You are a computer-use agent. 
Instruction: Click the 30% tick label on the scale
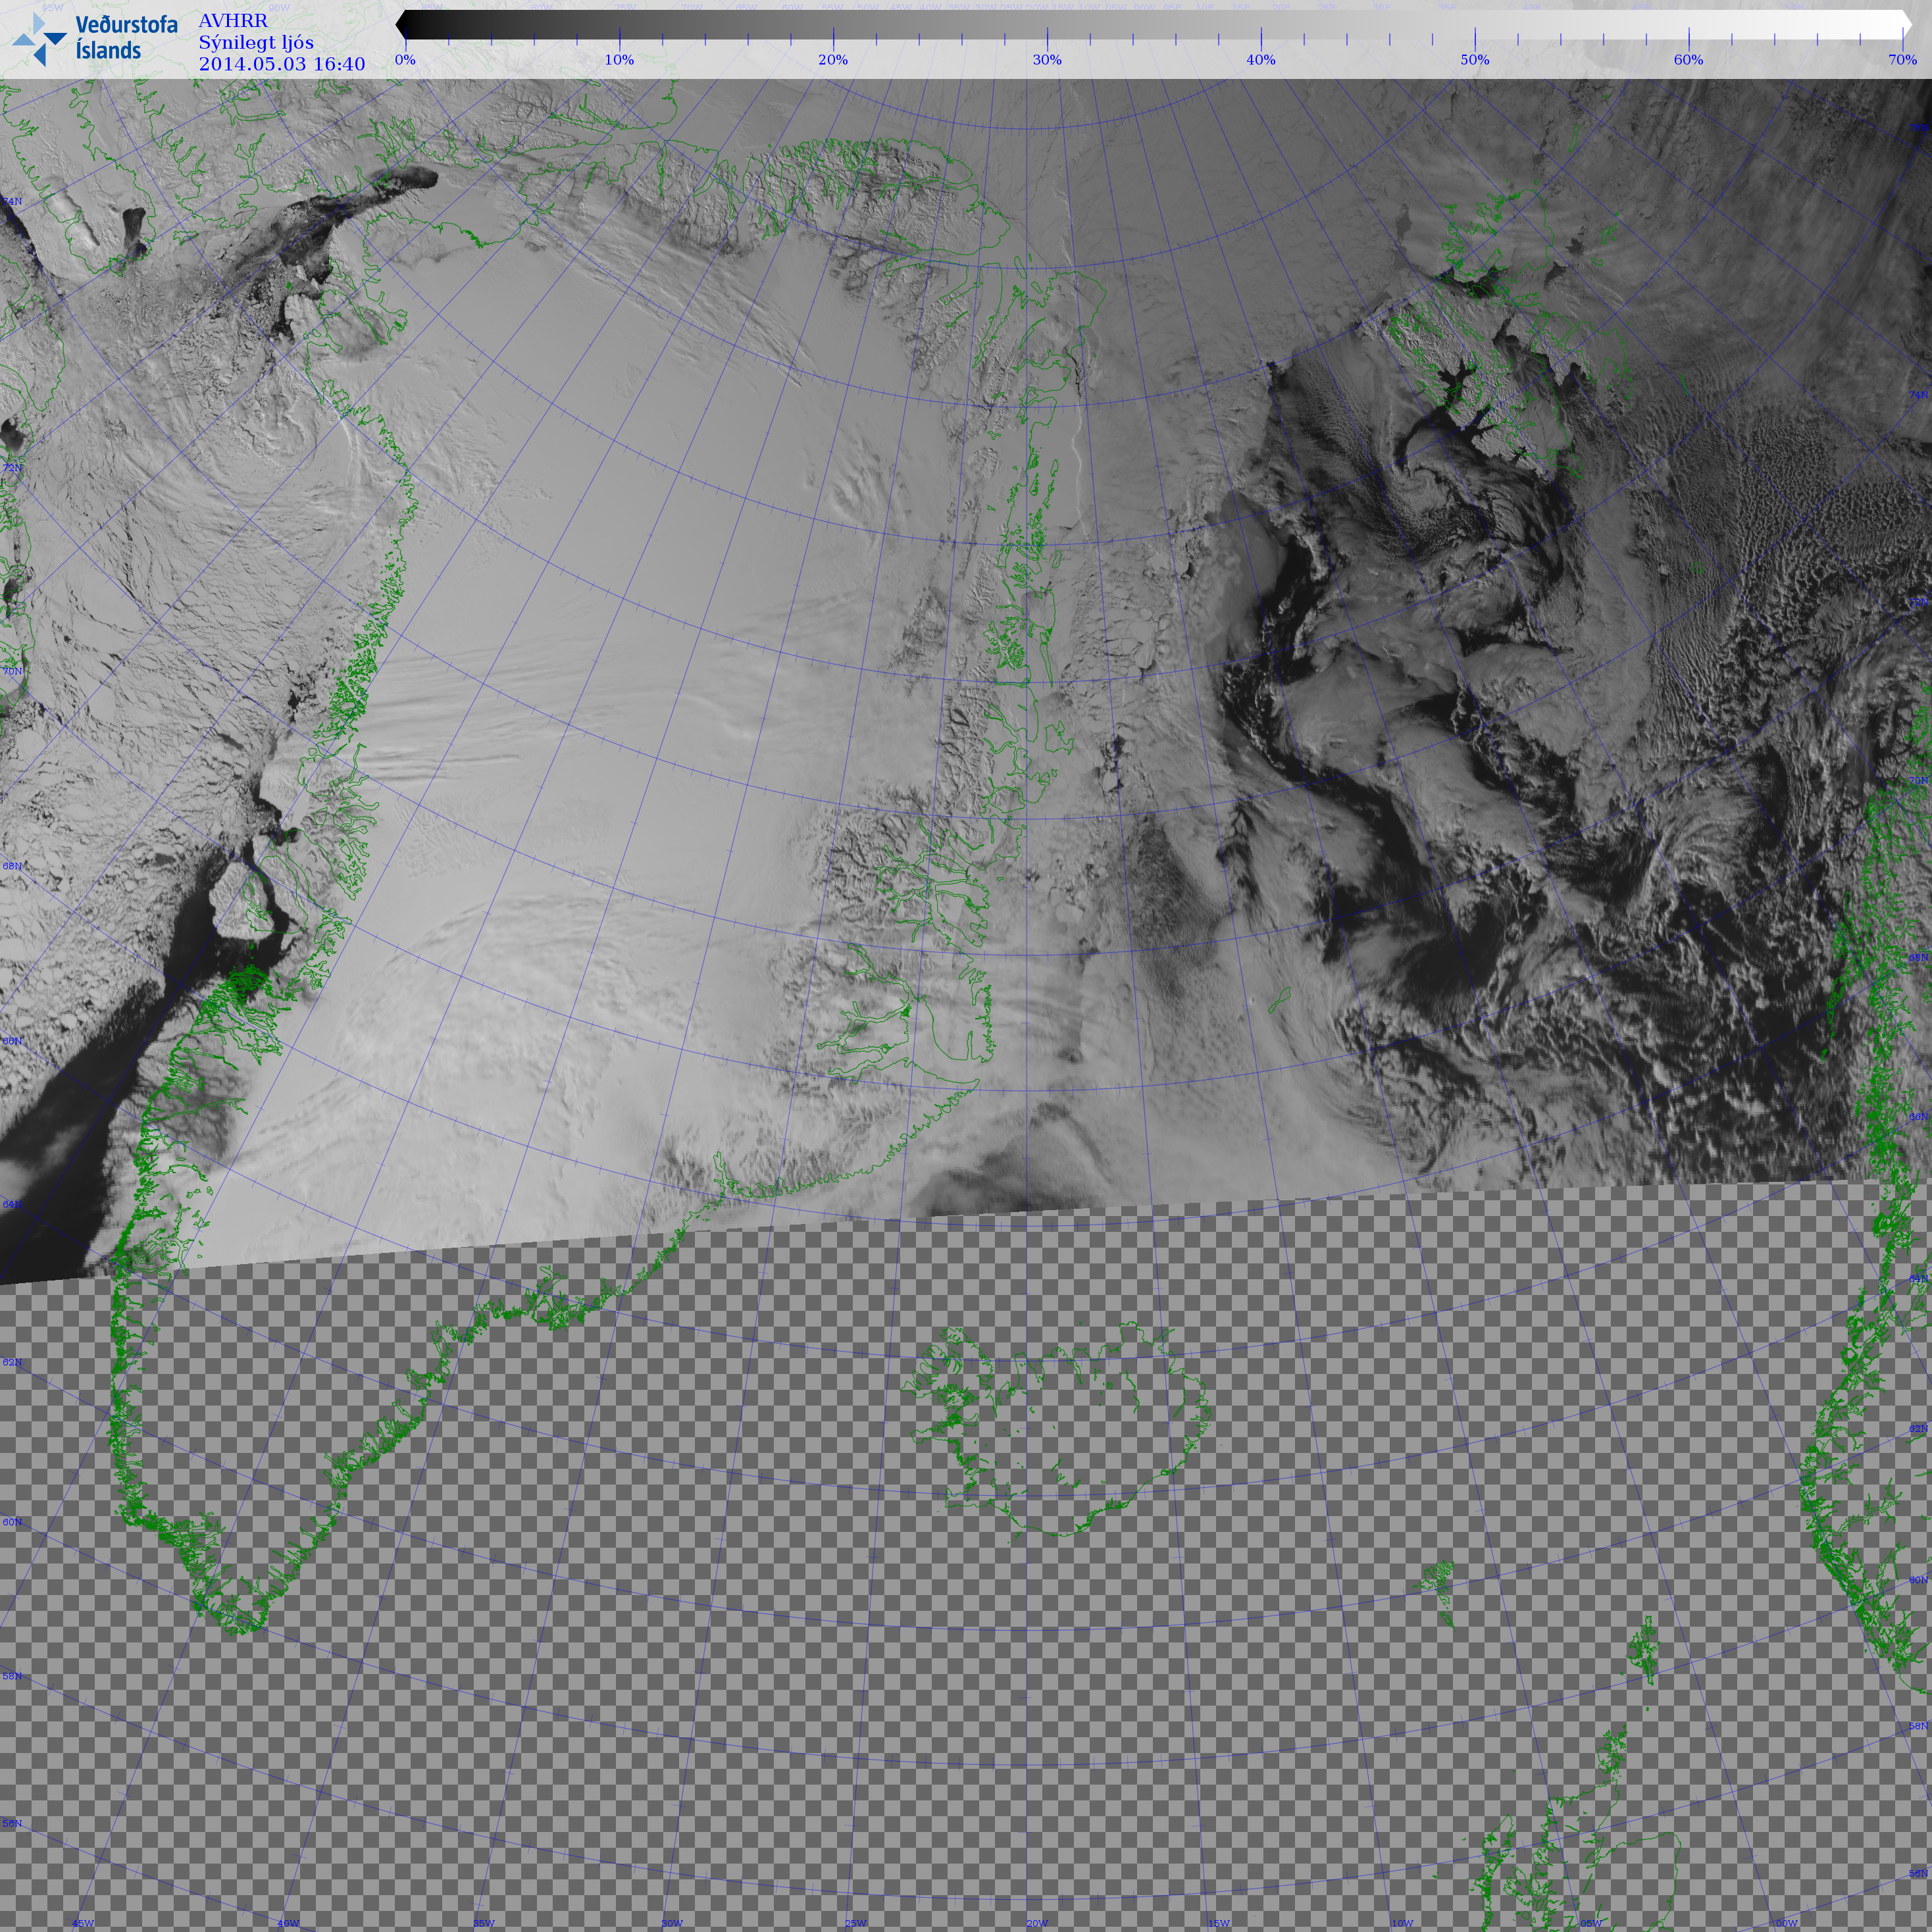[1047, 60]
